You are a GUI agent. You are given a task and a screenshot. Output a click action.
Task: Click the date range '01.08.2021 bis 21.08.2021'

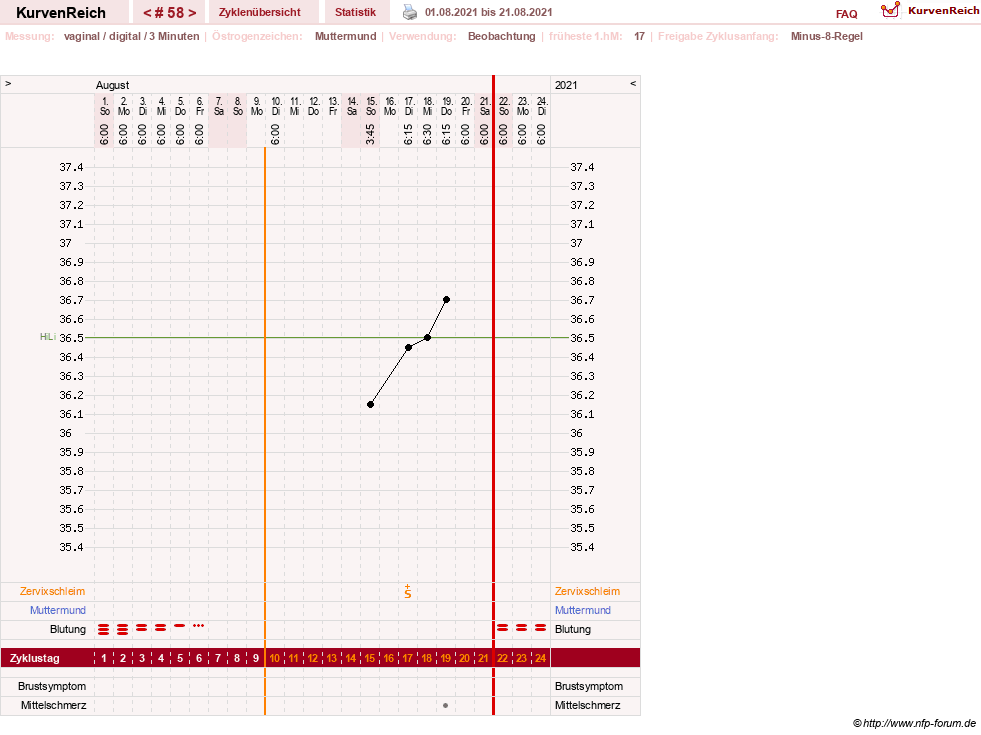[488, 12]
